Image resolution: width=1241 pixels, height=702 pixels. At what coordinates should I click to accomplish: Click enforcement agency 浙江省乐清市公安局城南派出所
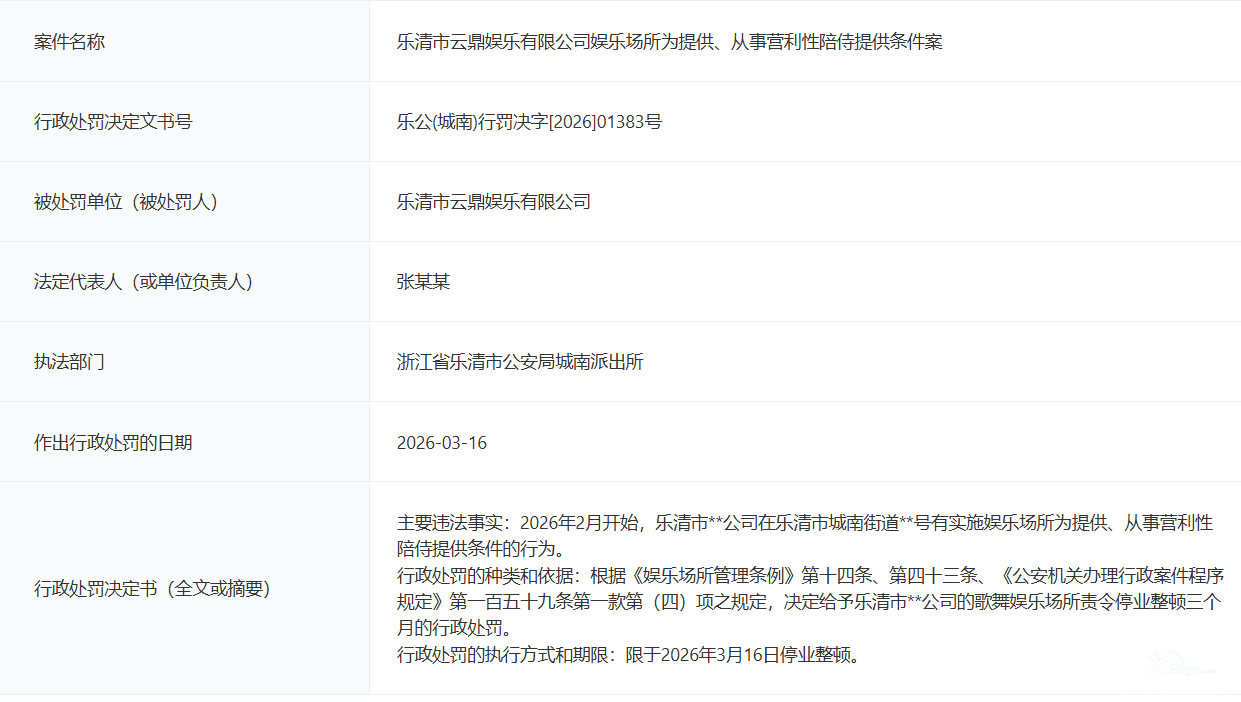pos(520,362)
